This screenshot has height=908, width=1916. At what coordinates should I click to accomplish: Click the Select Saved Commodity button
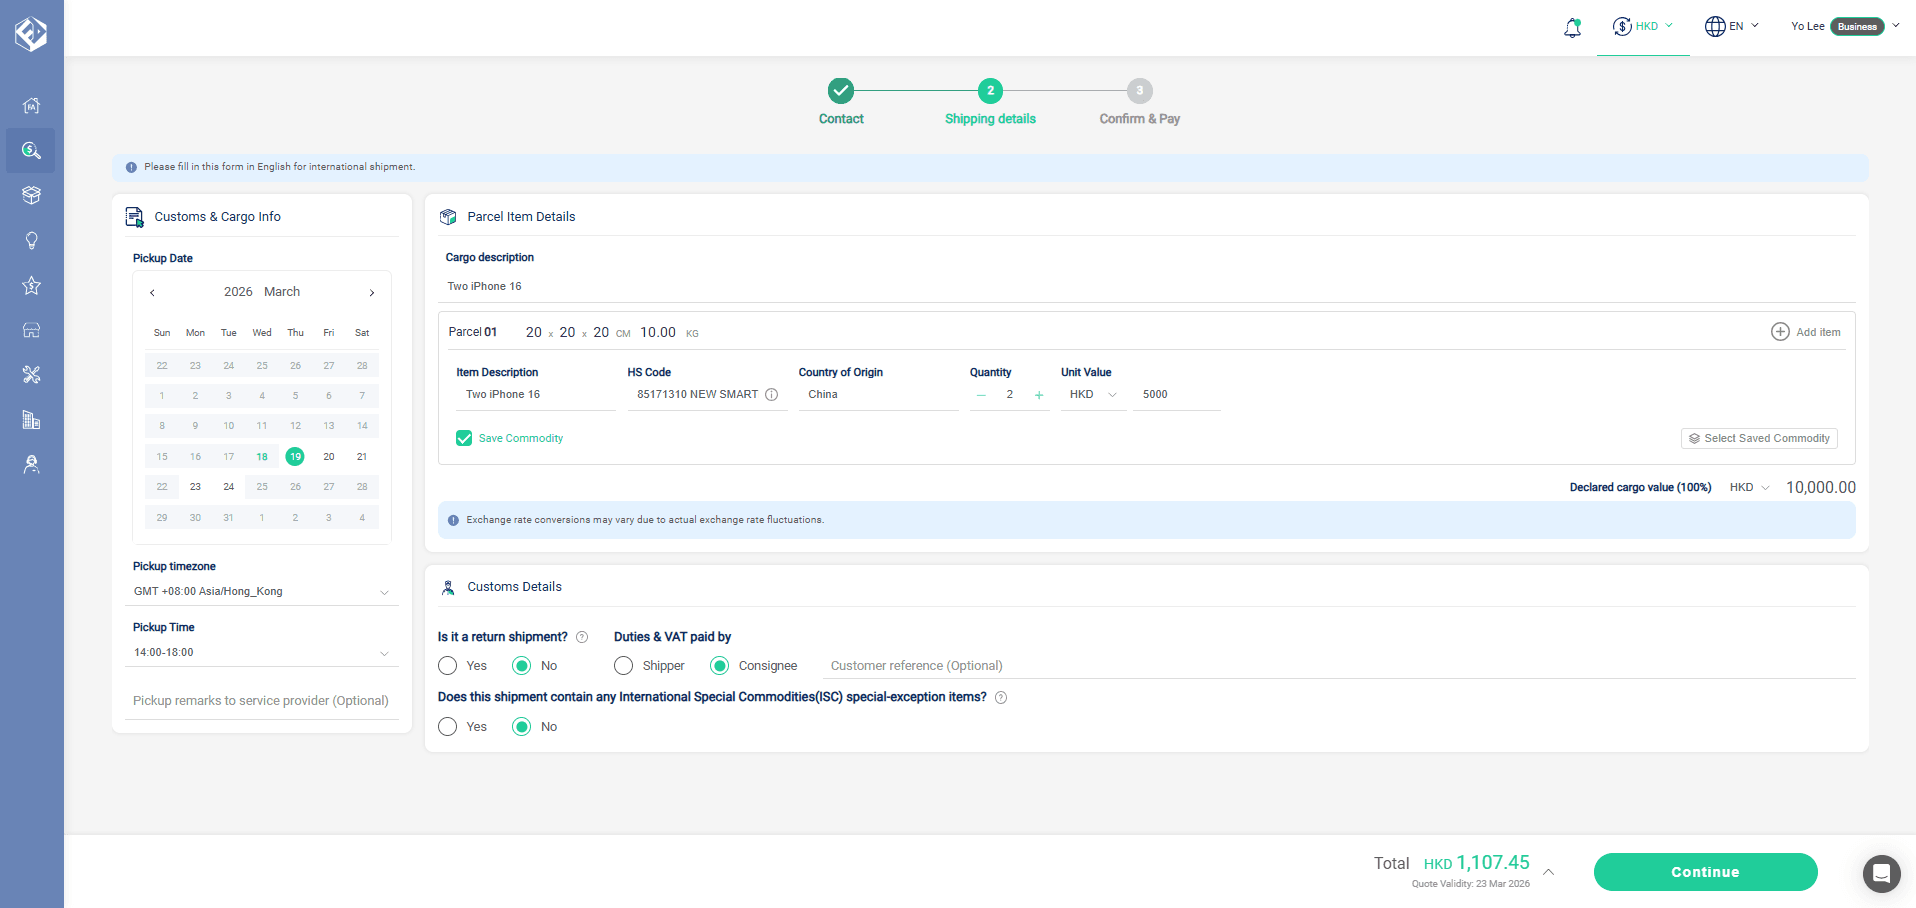tap(1759, 438)
